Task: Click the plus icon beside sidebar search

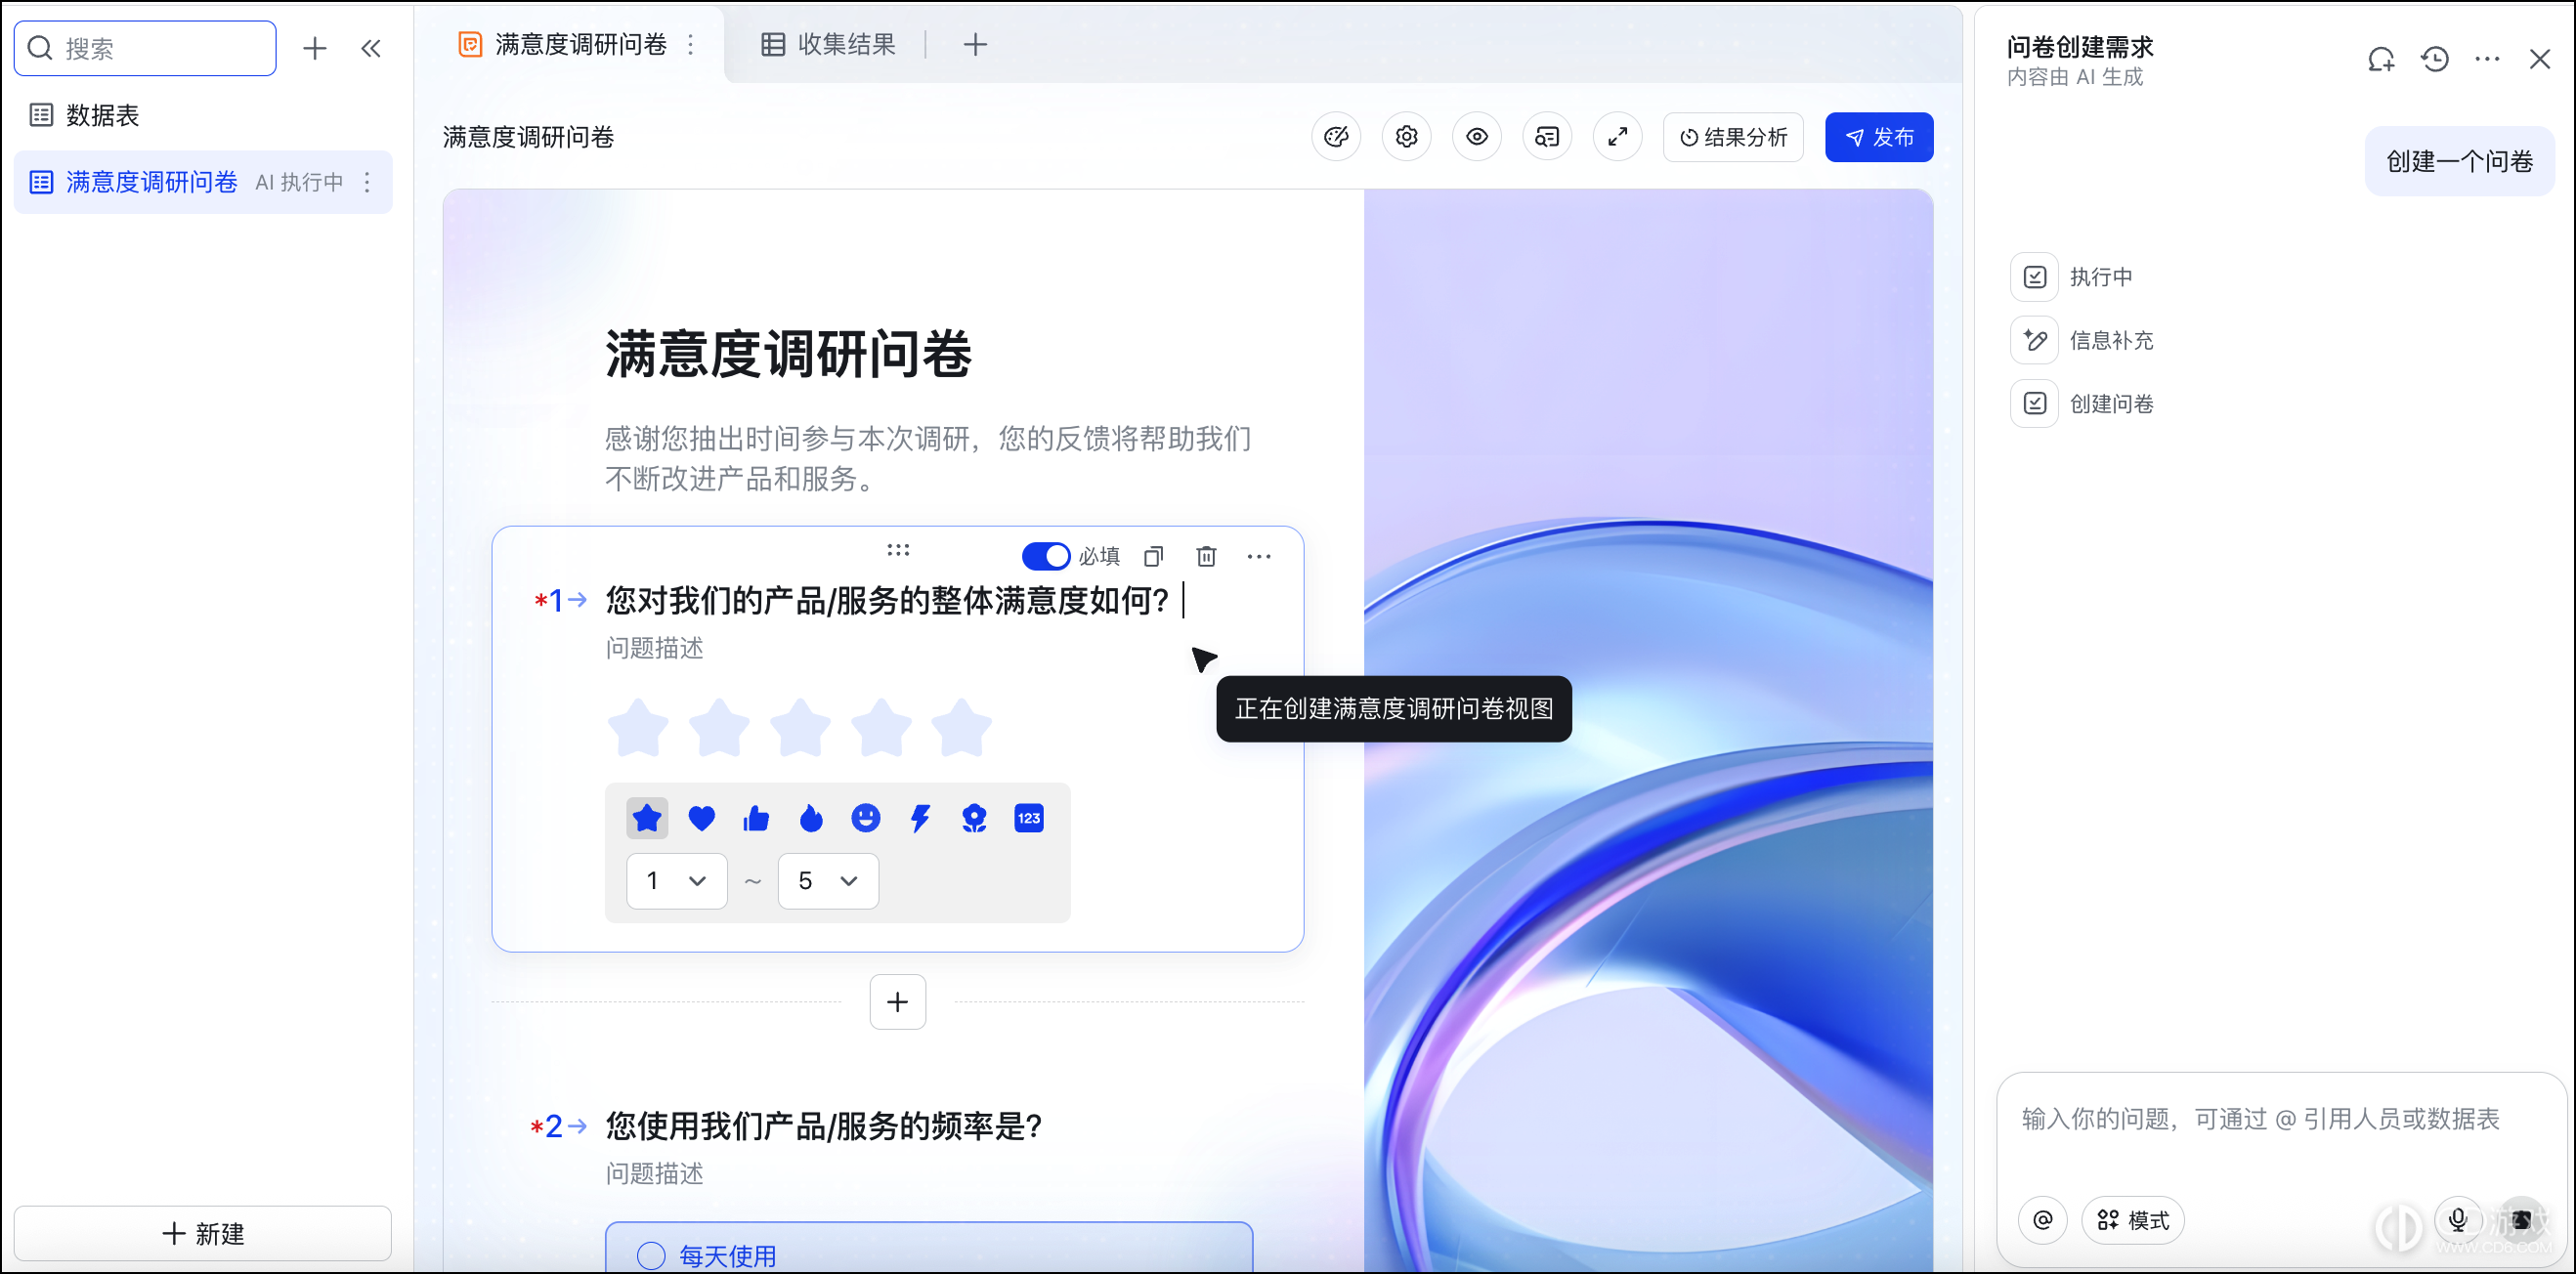Action: 315,48
